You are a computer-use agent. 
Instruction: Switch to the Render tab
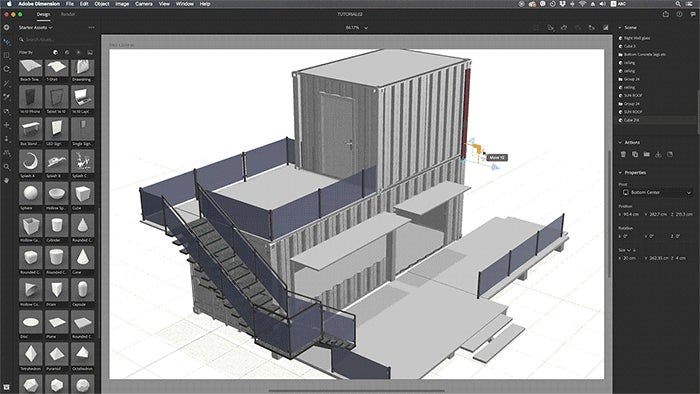coord(68,14)
